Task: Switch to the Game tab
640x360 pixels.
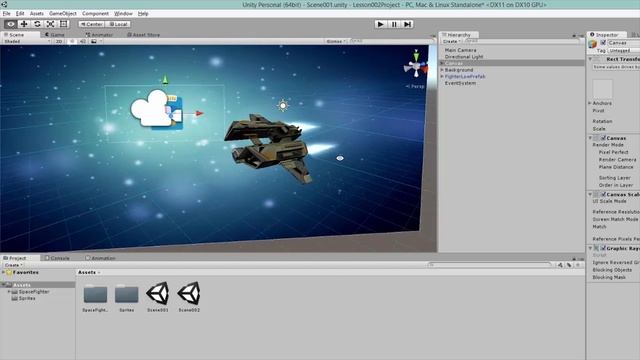Action: (55, 35)
